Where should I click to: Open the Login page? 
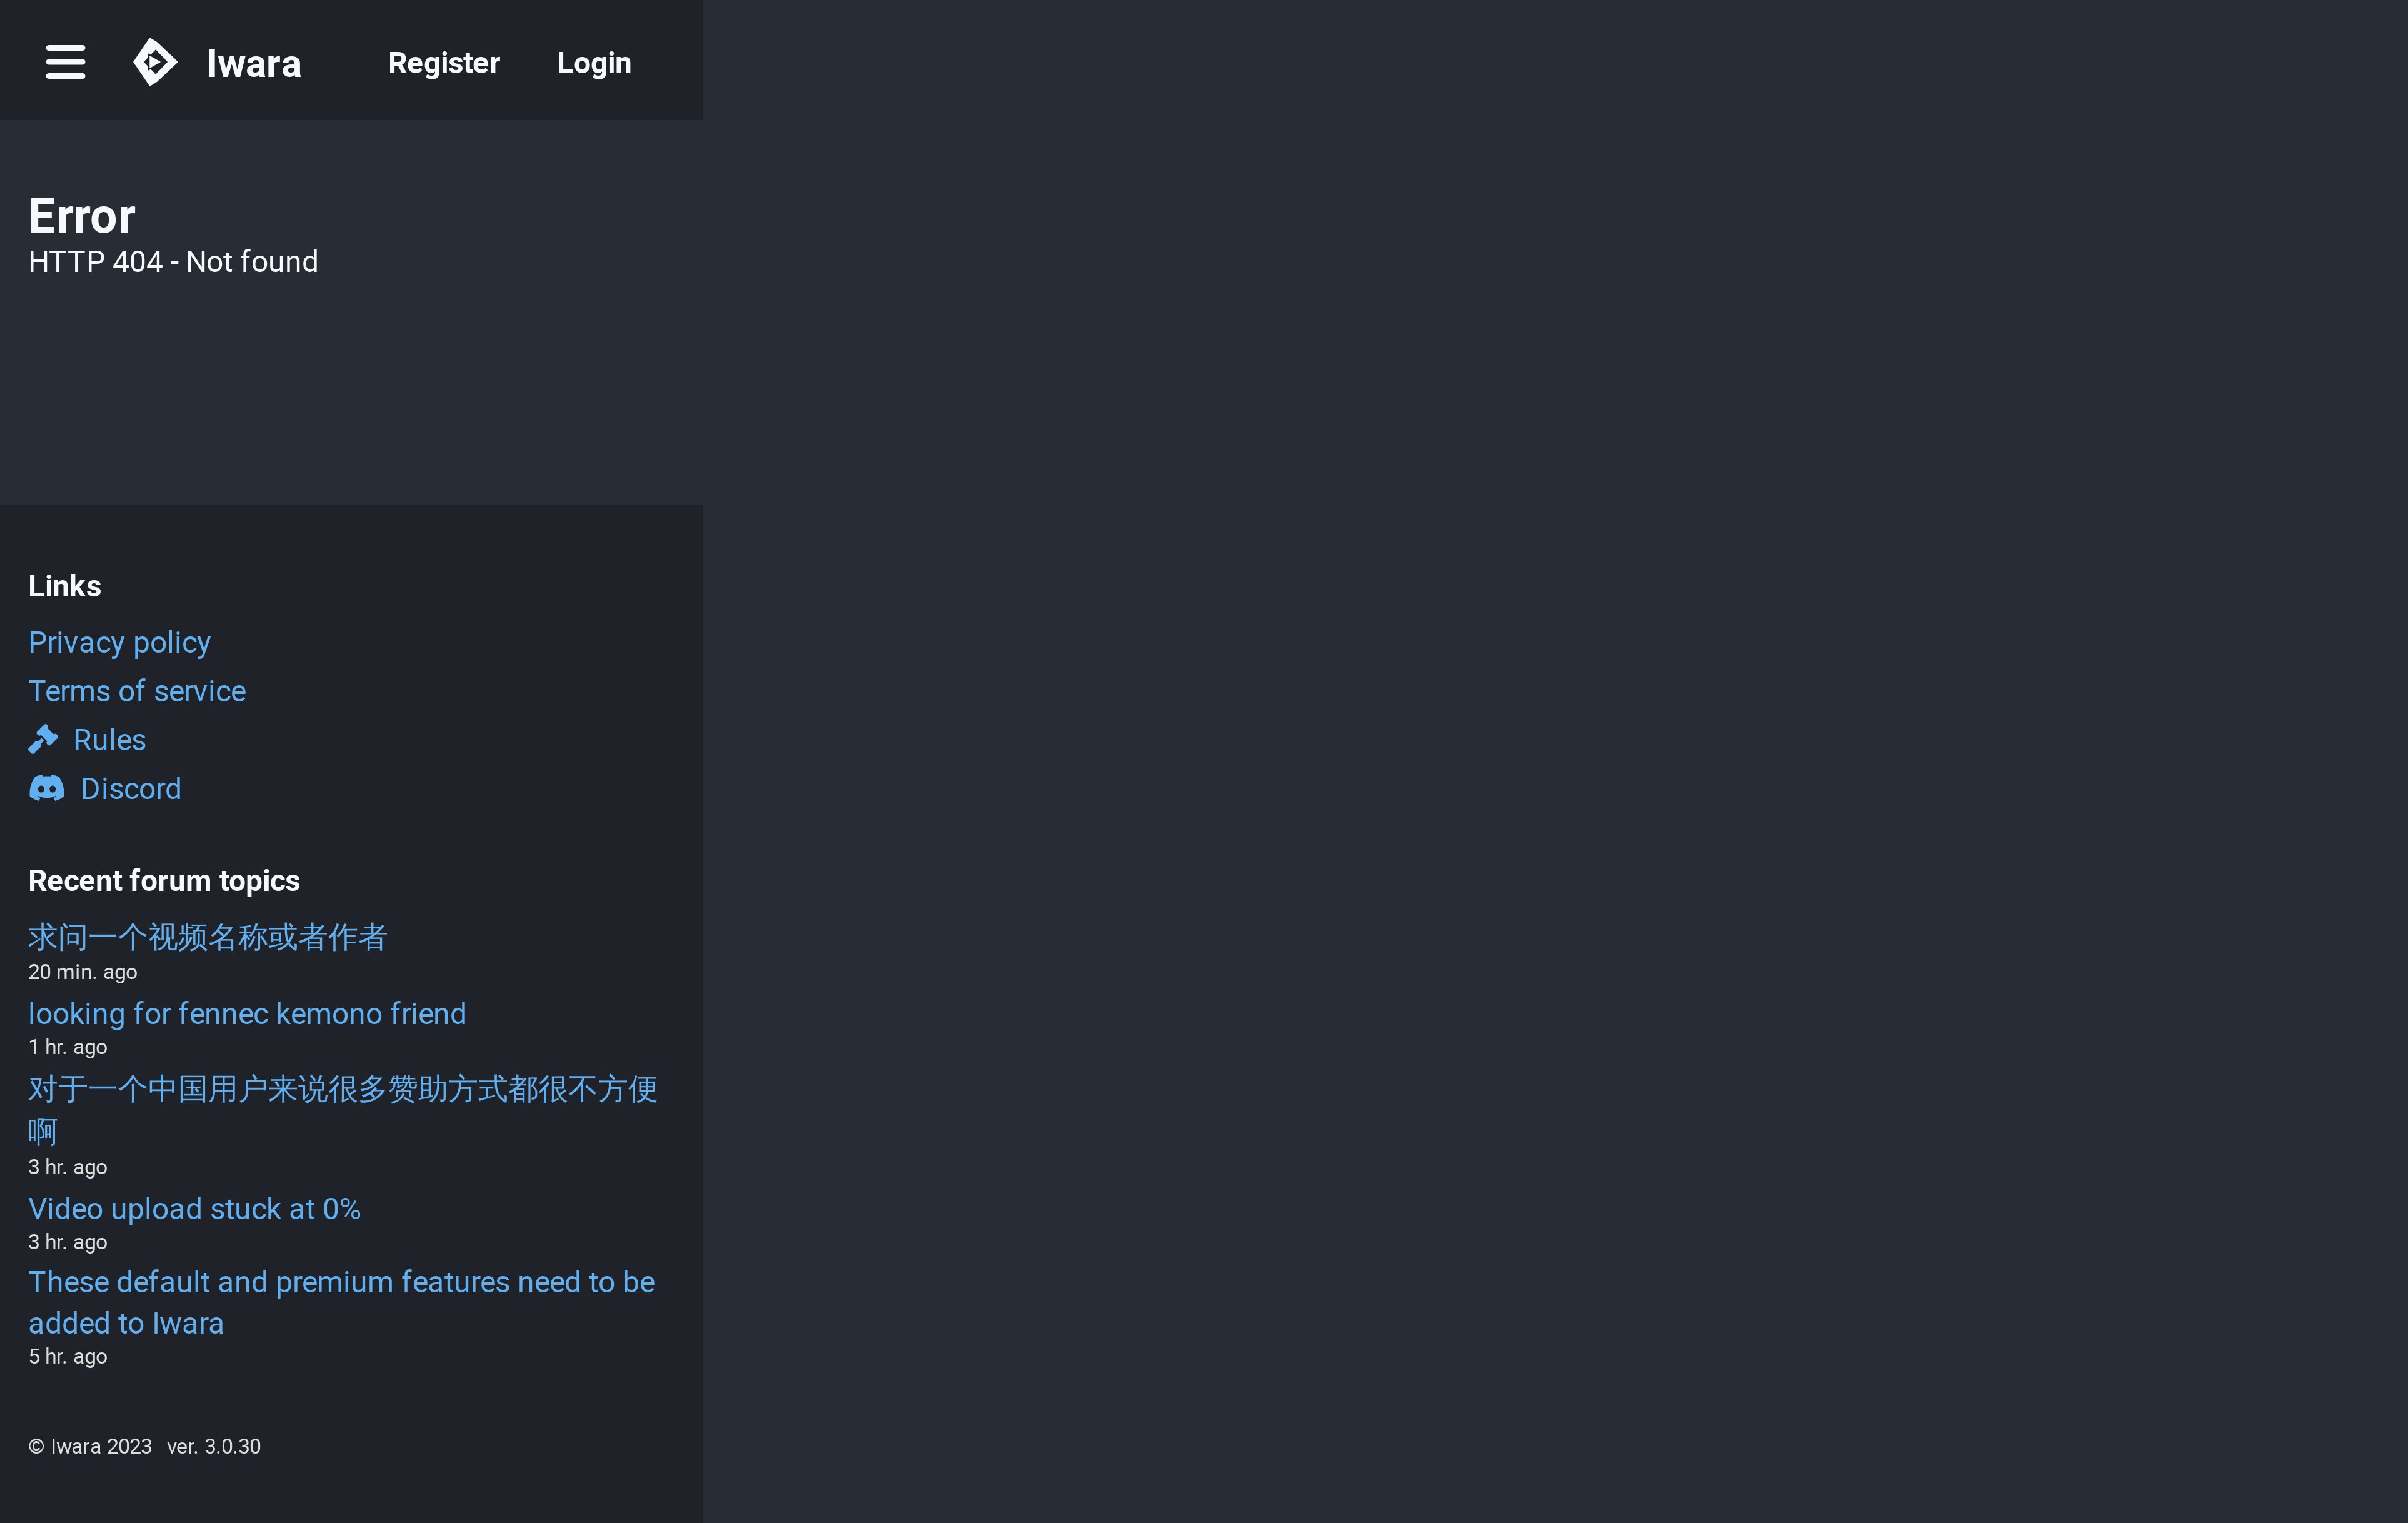click(x=594, y=63)
